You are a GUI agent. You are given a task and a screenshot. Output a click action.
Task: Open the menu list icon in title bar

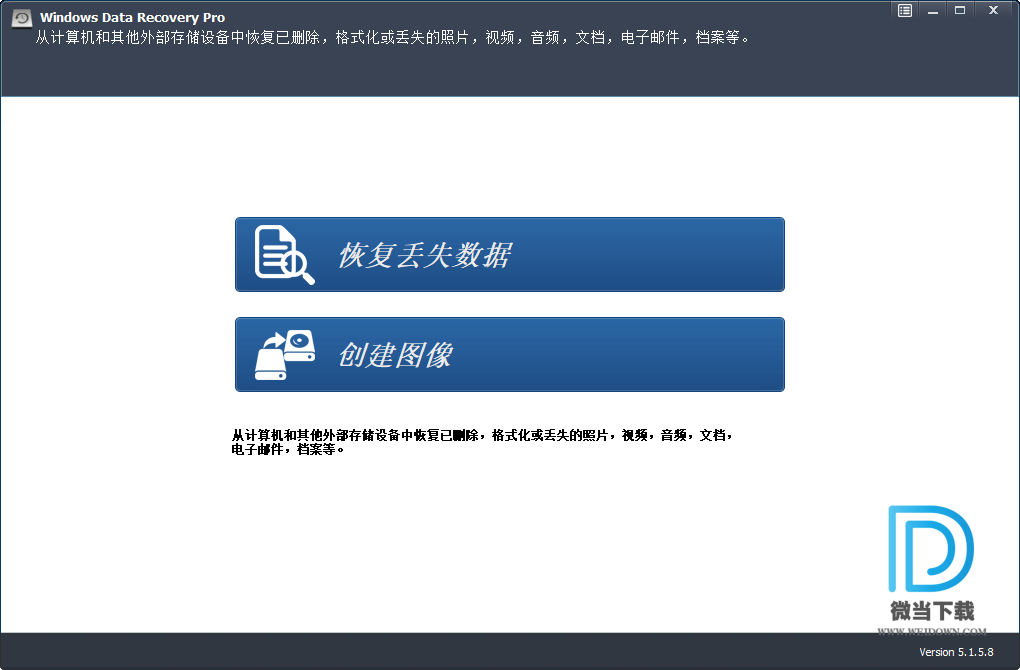[904, 10]
